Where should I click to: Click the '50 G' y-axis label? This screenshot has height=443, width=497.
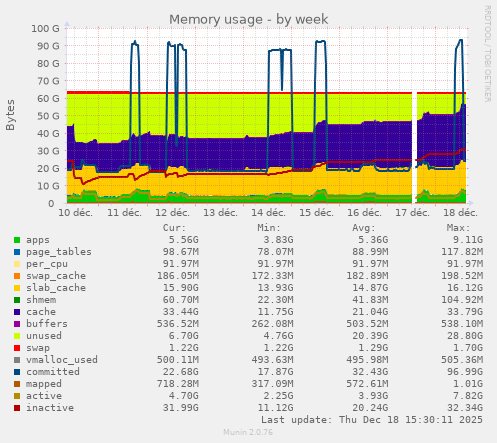[48, 116]
